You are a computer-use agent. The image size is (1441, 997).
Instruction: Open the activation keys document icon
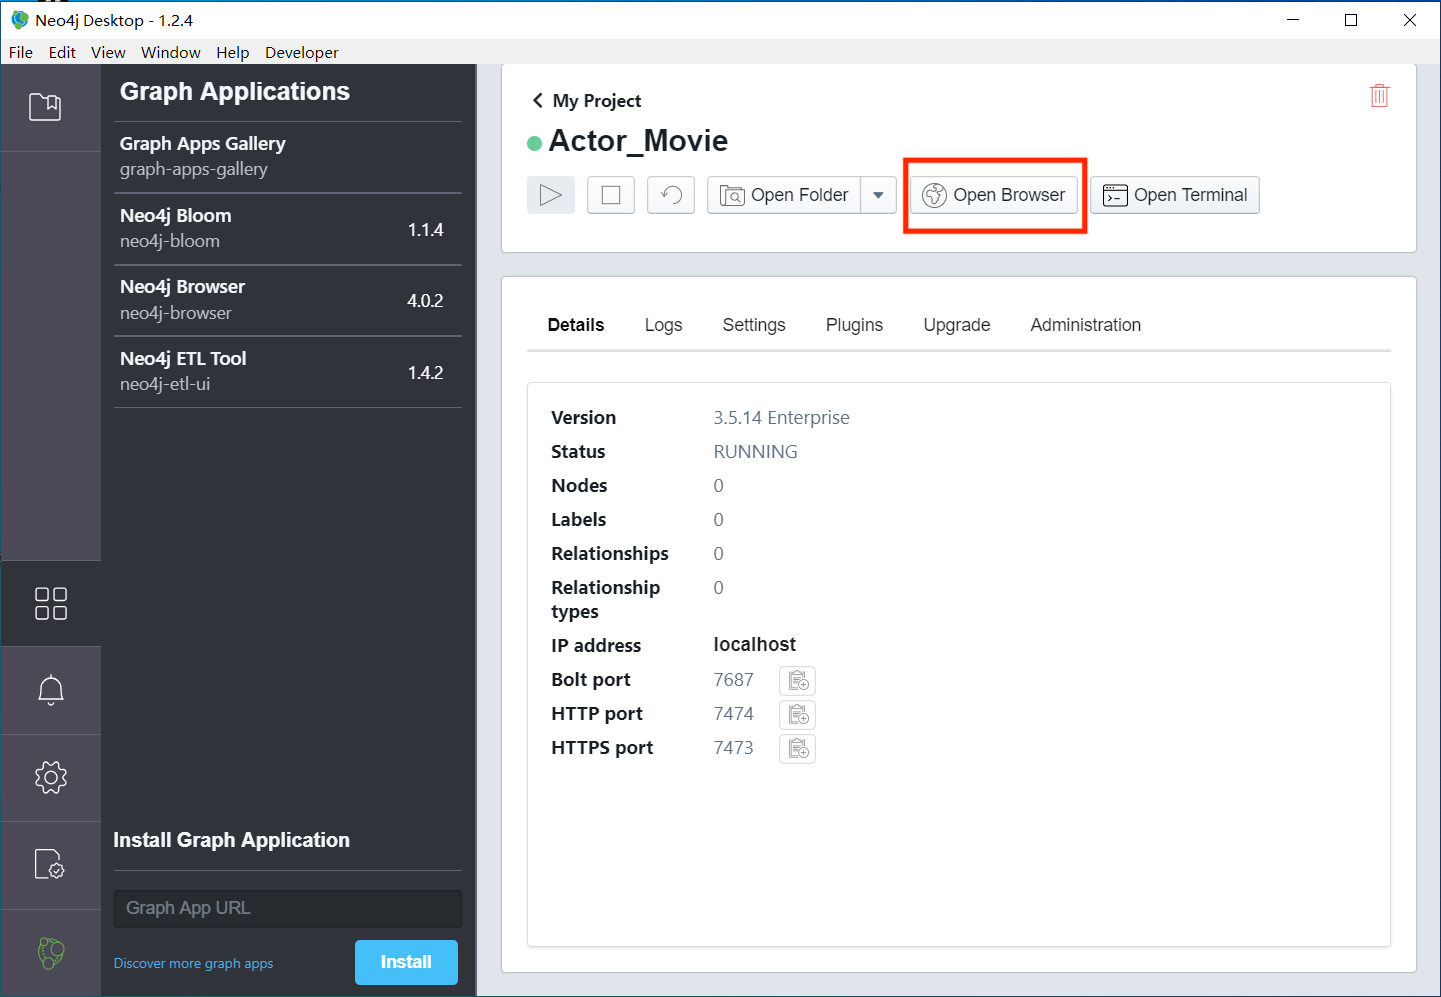(50, 864)
